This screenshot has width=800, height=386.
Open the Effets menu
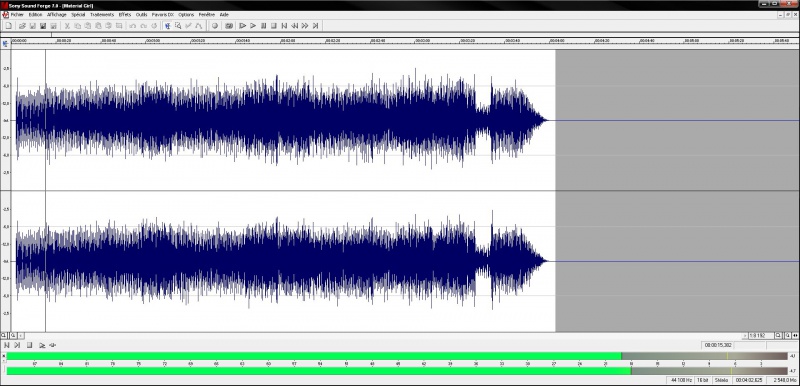[125, 15]
